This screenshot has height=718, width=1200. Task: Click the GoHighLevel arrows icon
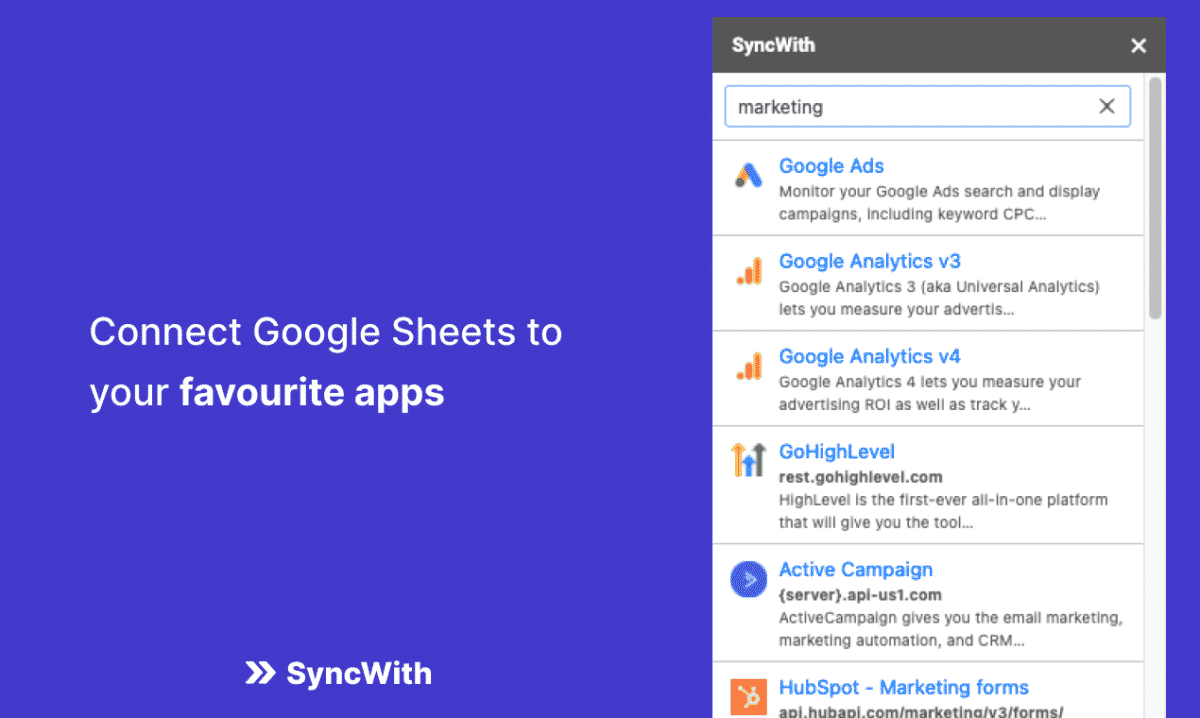point(748,460)
